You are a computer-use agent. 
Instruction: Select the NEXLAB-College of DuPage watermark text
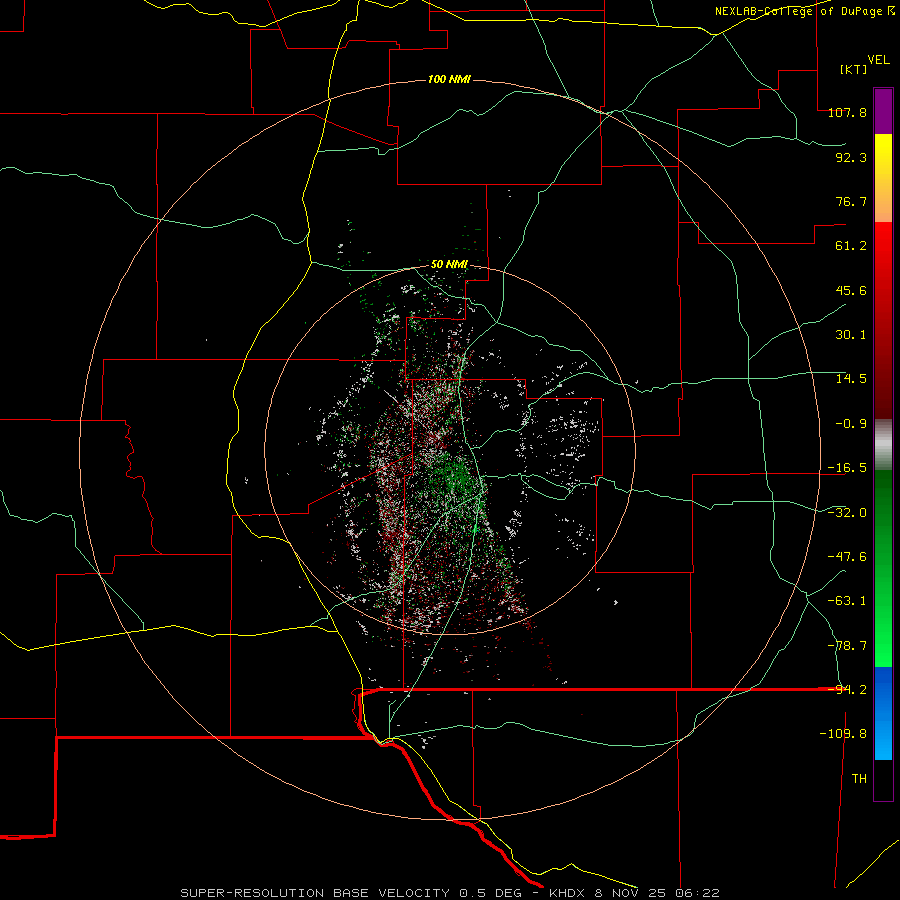tap(804, 11)
